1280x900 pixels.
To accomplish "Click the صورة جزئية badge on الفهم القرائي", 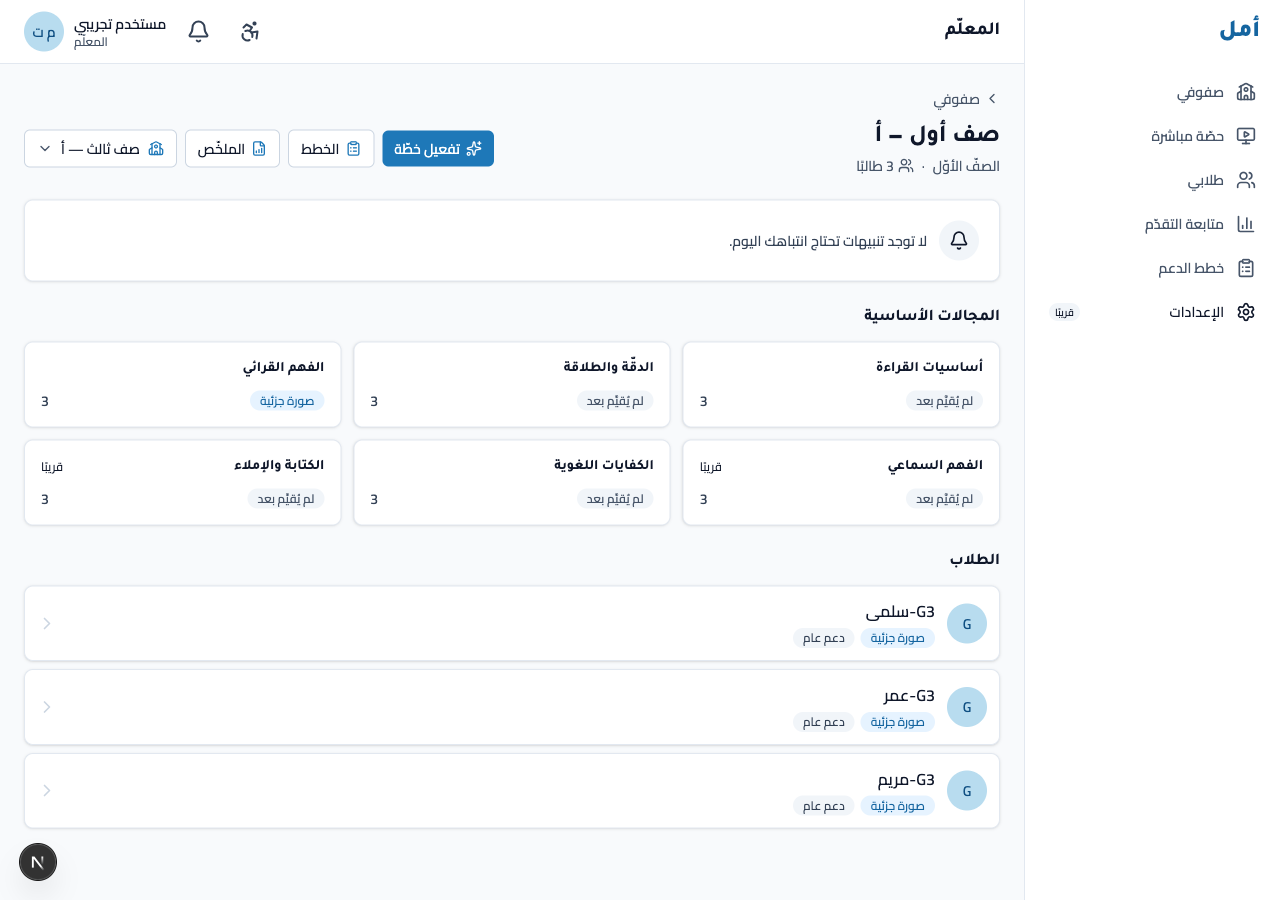I will 287,401.
